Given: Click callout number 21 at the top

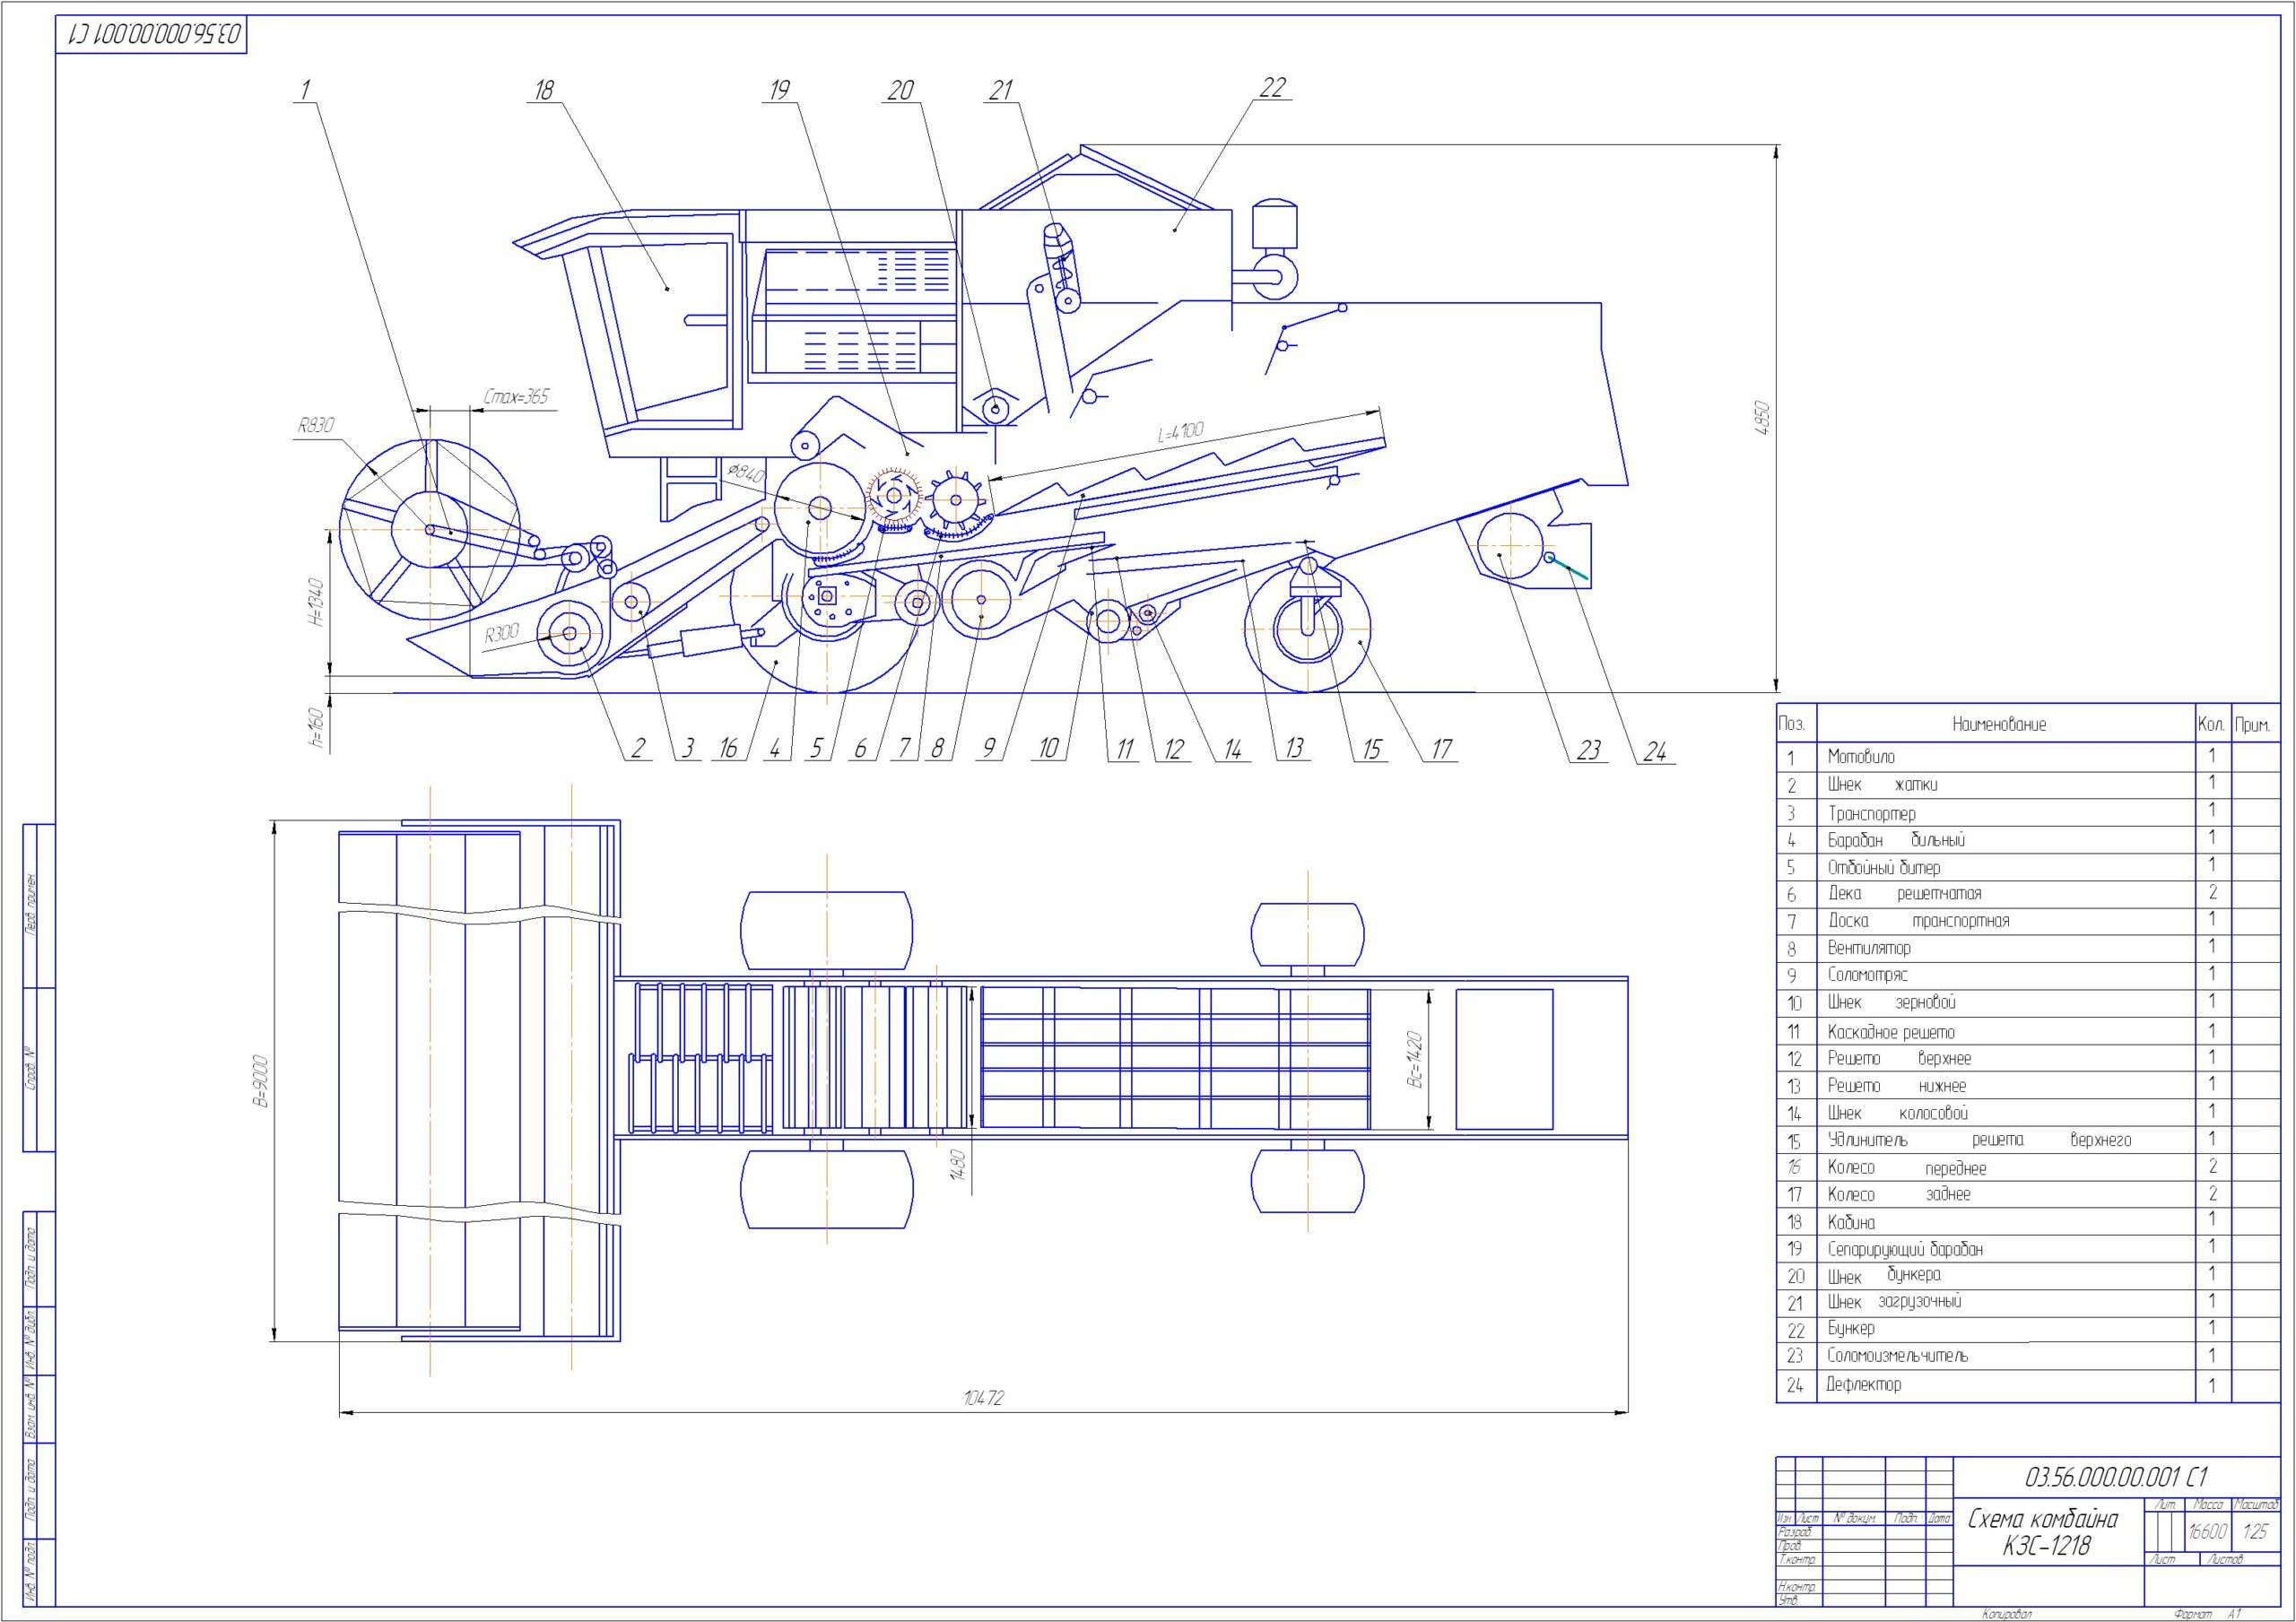Looking at the screenshot, I should click(1000, 90).
